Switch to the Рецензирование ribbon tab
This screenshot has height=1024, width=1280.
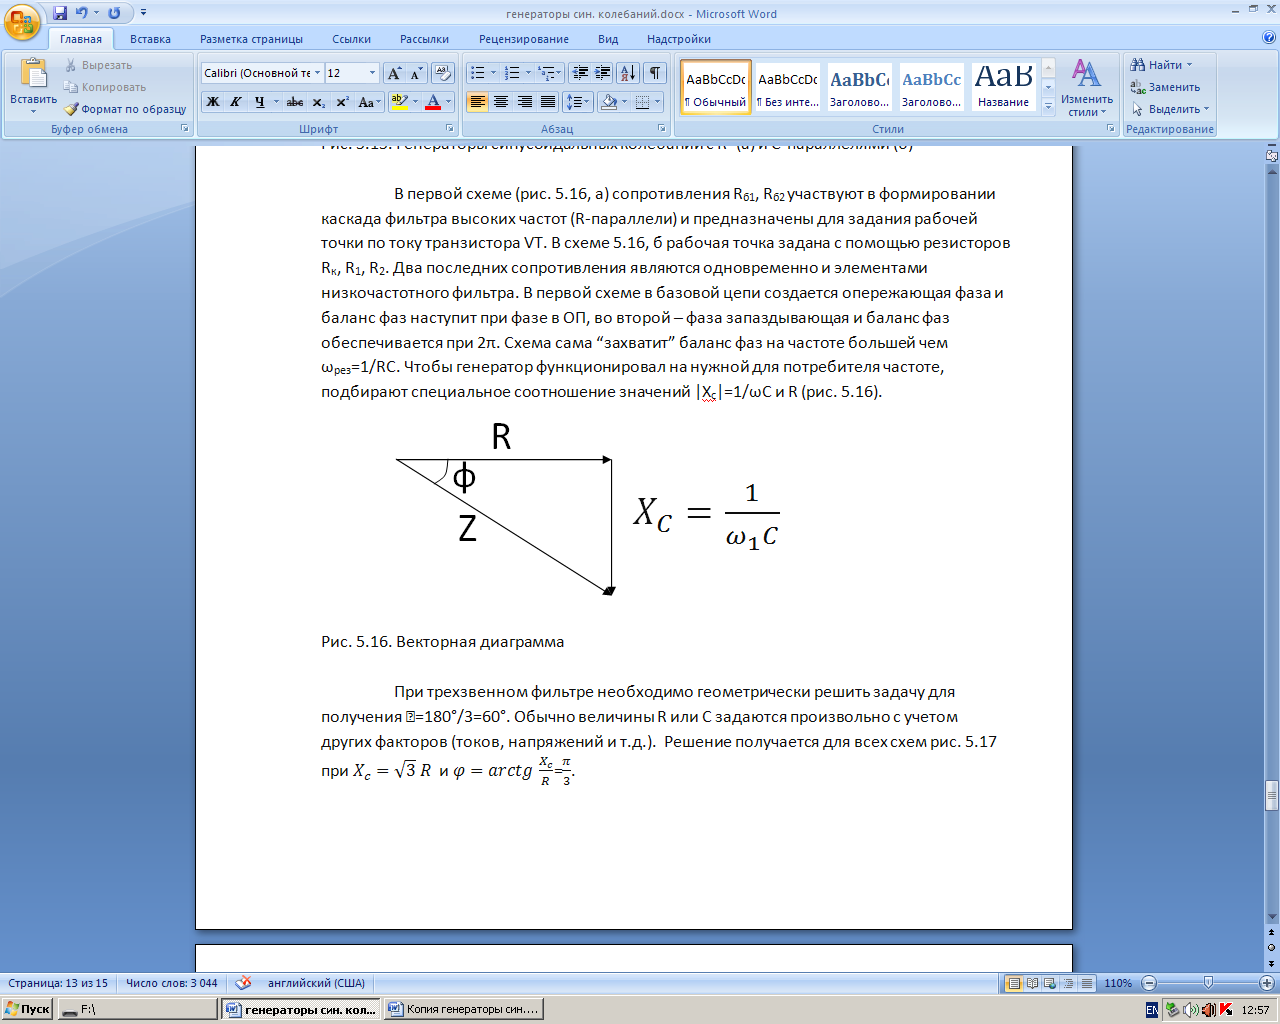tap(524, 39)
